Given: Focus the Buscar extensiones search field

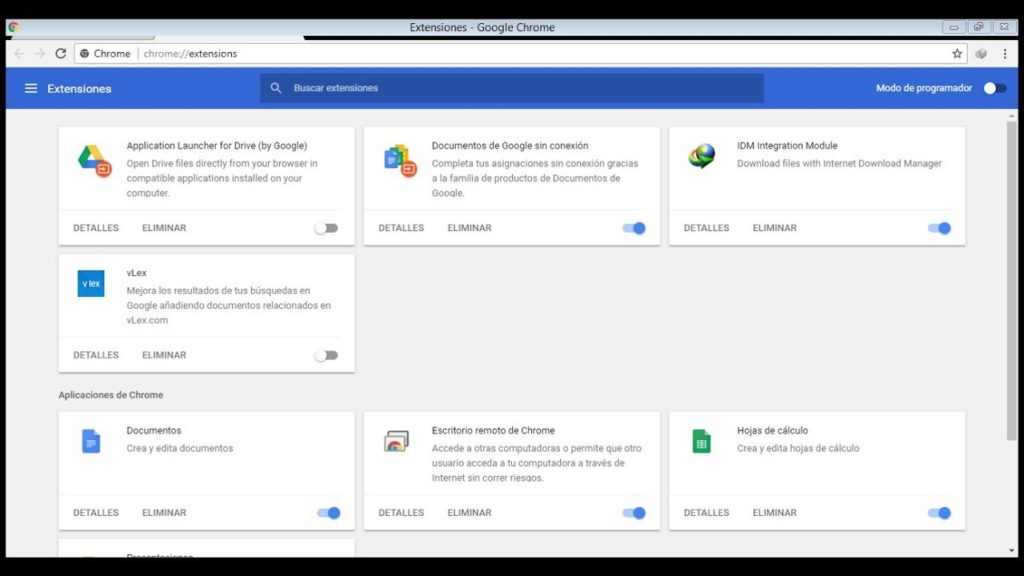Looking at the screenshot, I should (512, 88).
